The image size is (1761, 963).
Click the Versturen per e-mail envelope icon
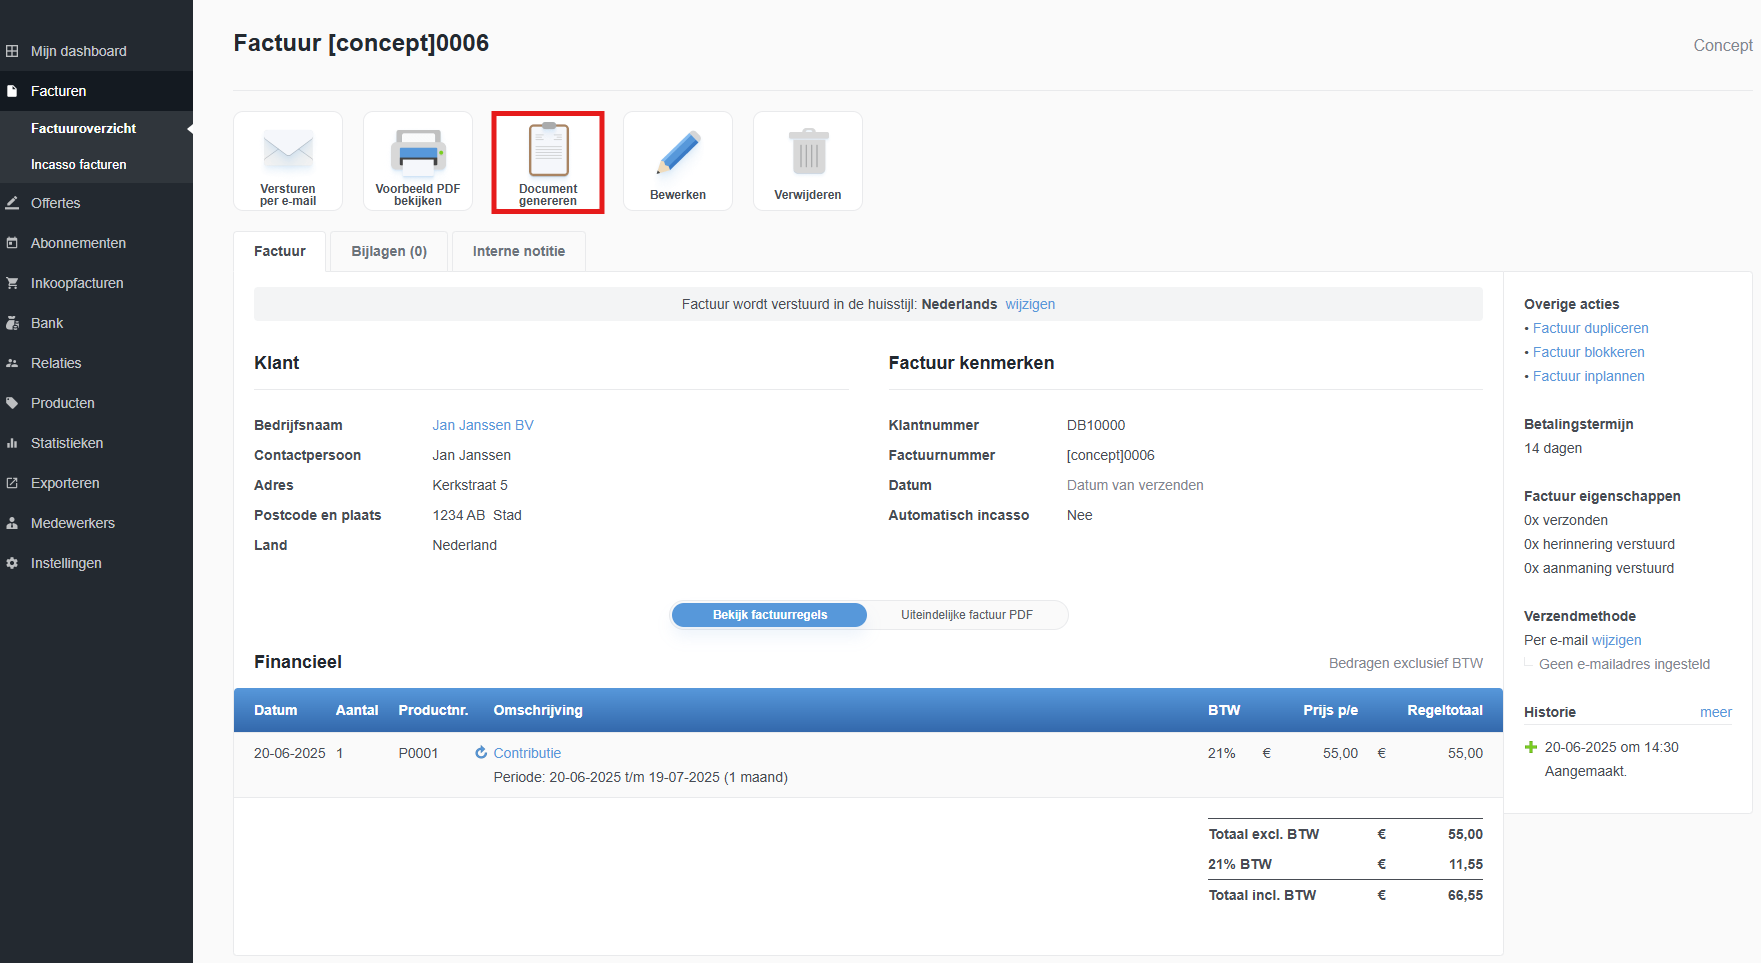tap(288, 152)
